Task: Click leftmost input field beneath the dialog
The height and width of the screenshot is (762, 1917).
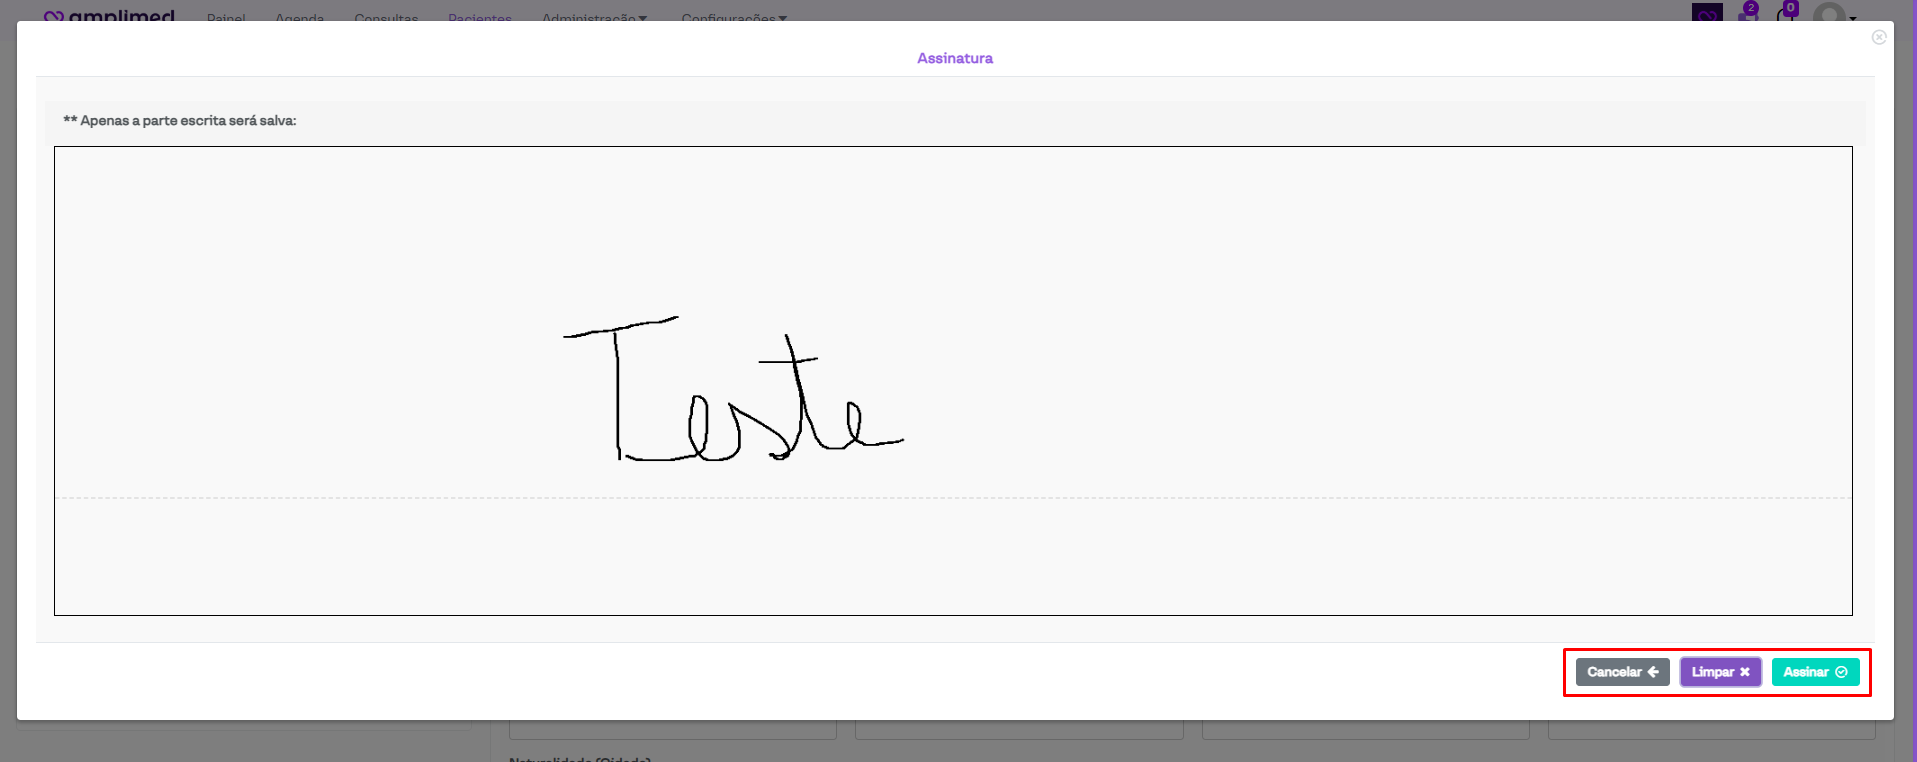Action: tap(672, 730)
